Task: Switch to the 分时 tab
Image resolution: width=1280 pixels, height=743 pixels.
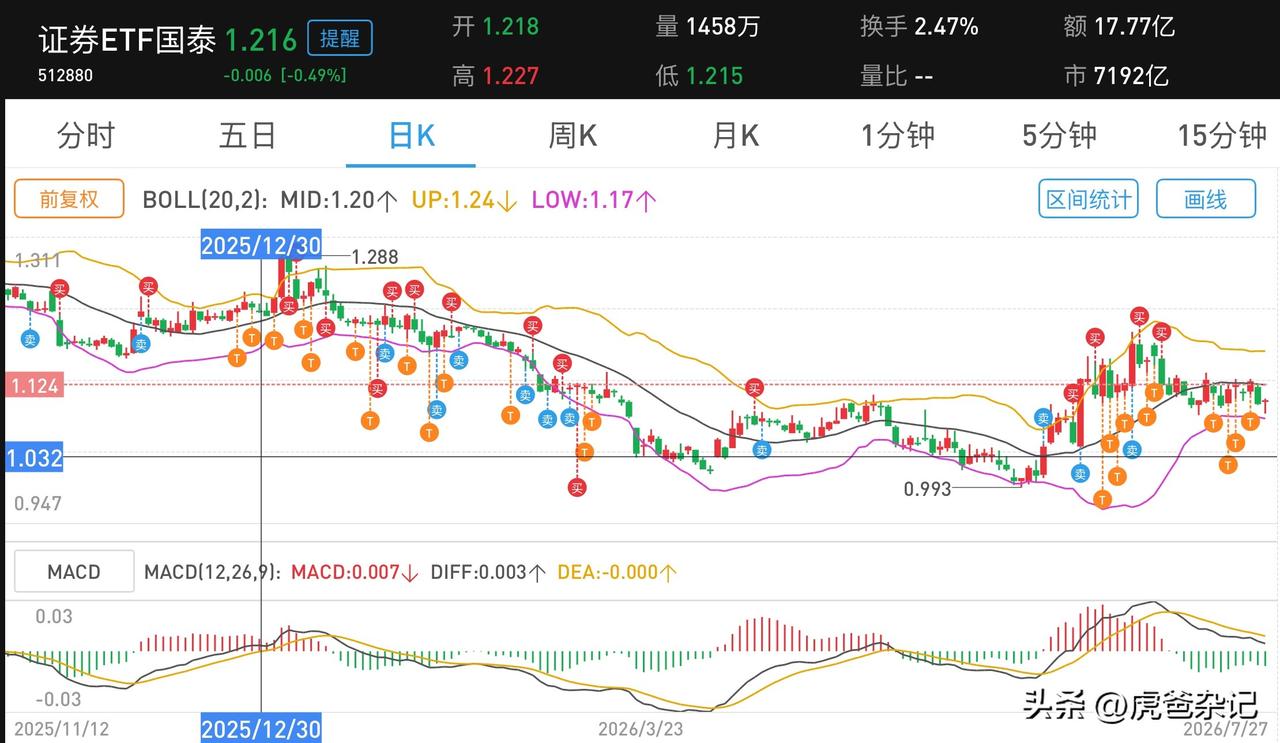Action: [x=86, y=135]
